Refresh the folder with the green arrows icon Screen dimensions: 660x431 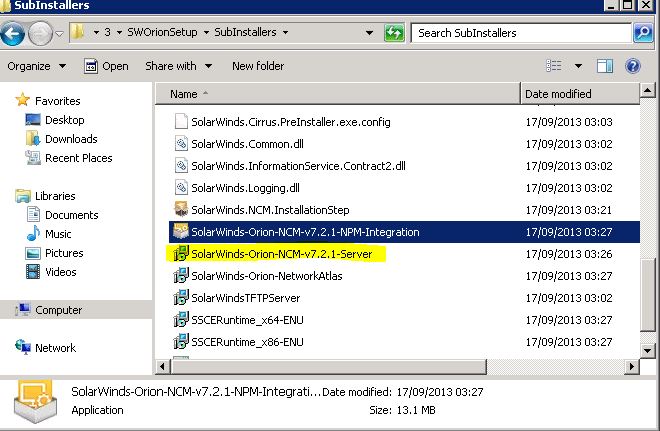pos(394,33)
